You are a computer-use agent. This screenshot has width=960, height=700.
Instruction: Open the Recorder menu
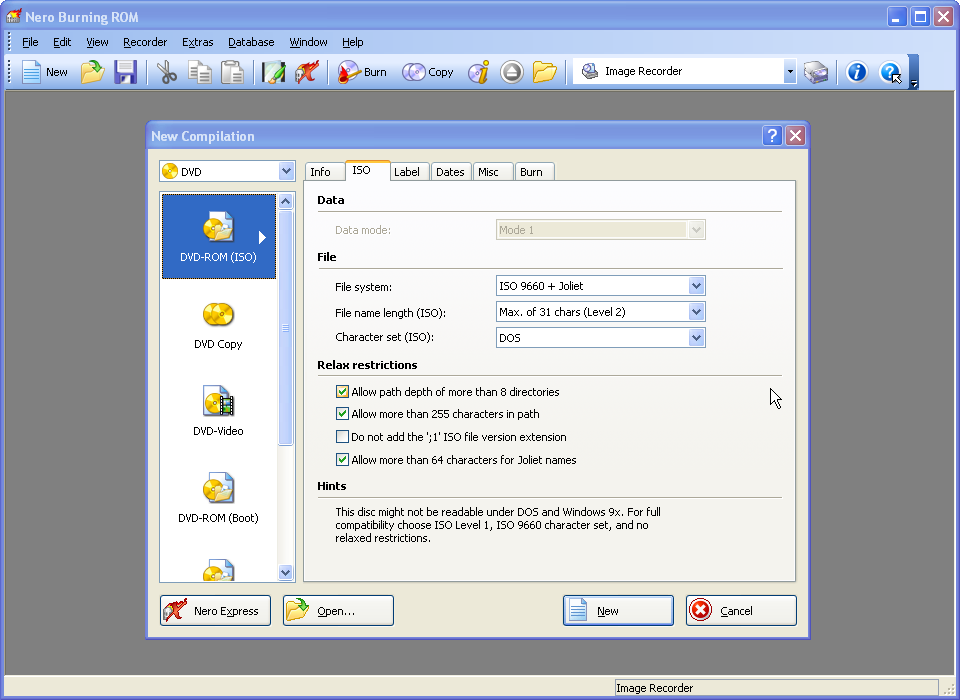[145, 42]
